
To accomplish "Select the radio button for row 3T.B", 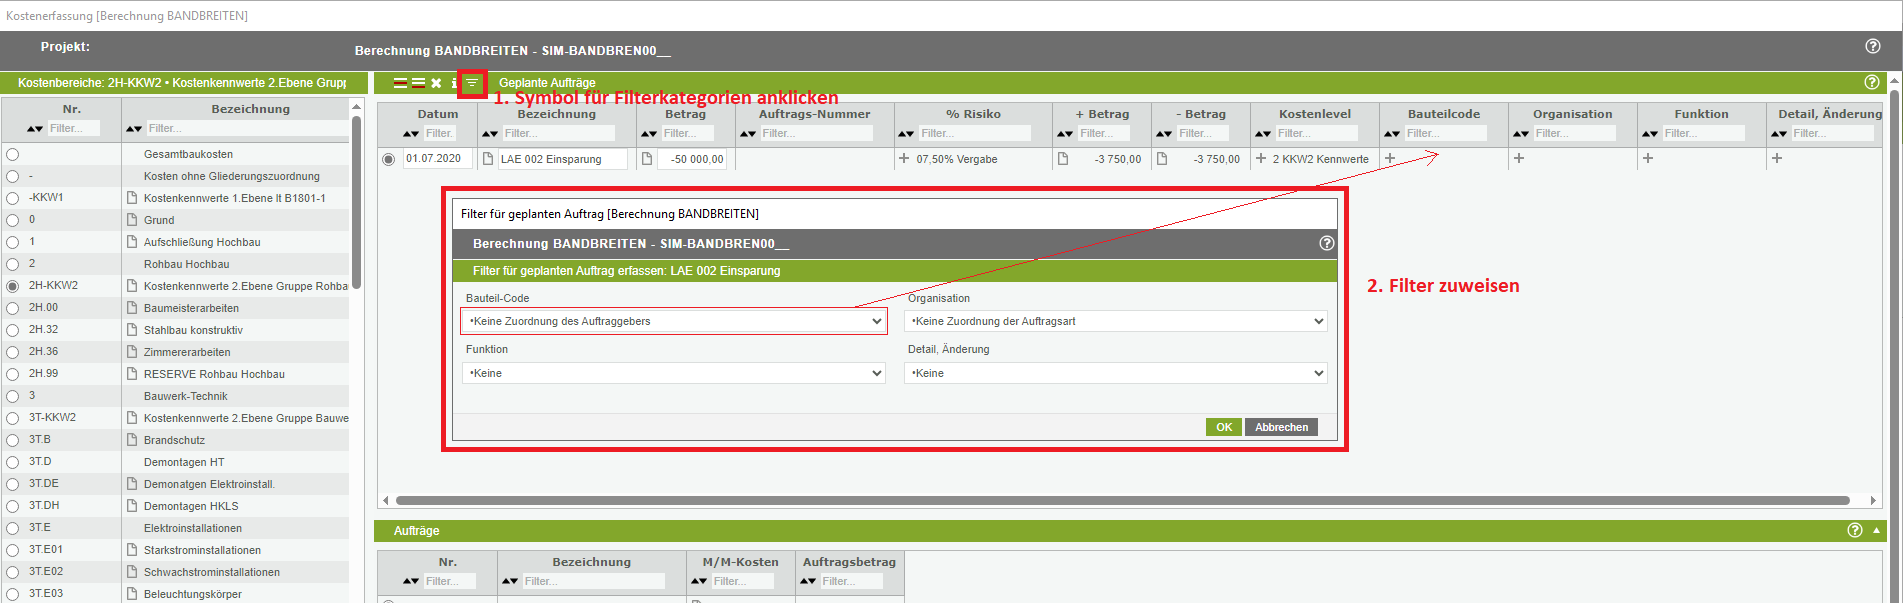I will 13,440.
